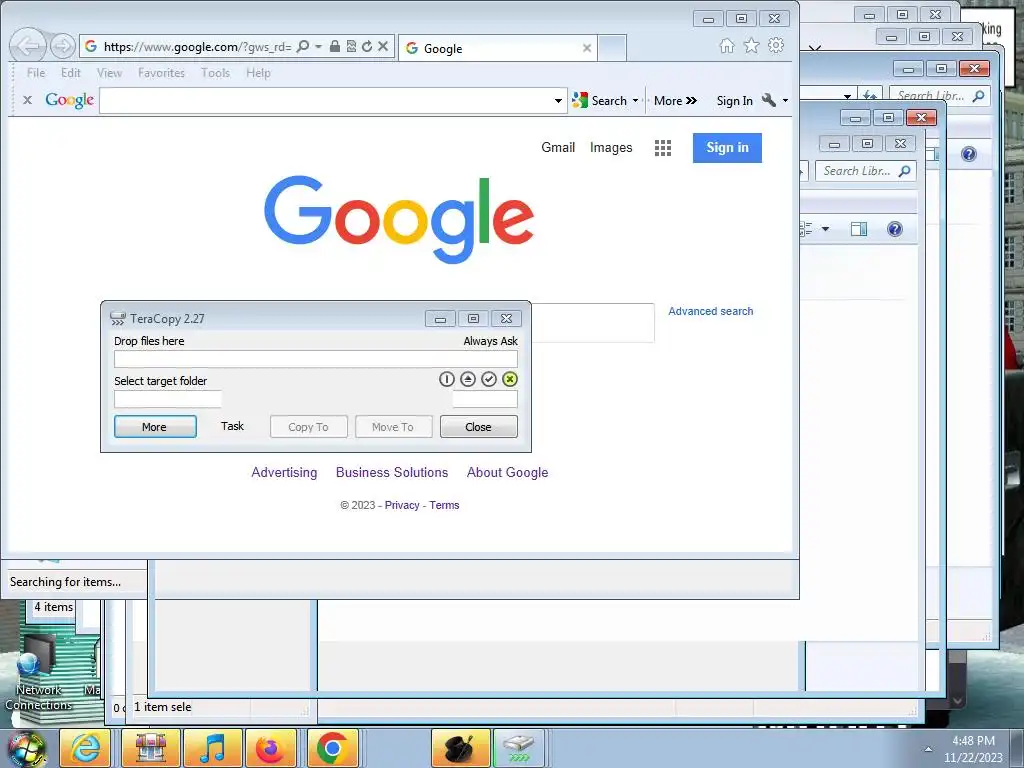Expand the Explorer view options dropdown arrow
The height and width of the screenshot is (768, 1024).
[x=825, y=229]
